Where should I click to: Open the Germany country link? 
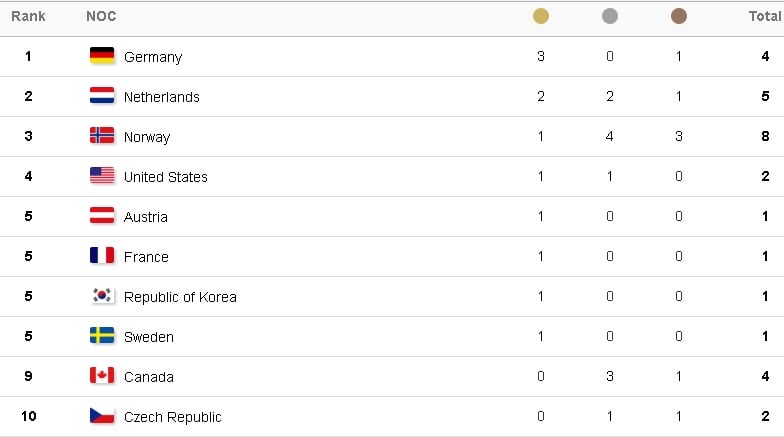click(153, 57)
